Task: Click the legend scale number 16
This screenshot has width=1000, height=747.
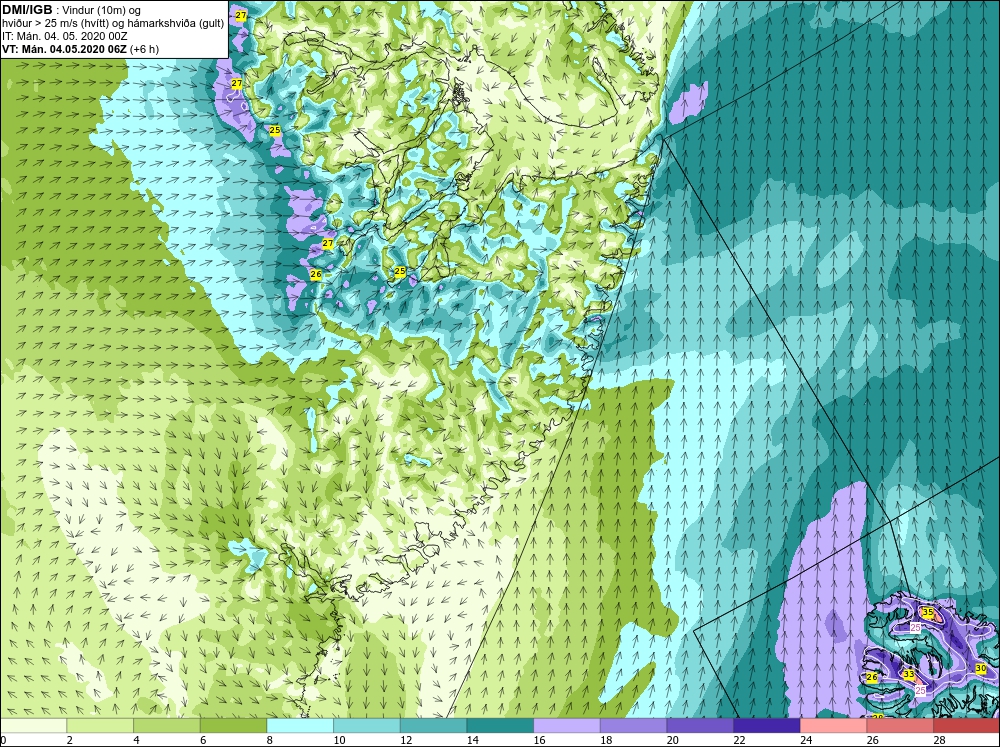Action: click(539, 740)
